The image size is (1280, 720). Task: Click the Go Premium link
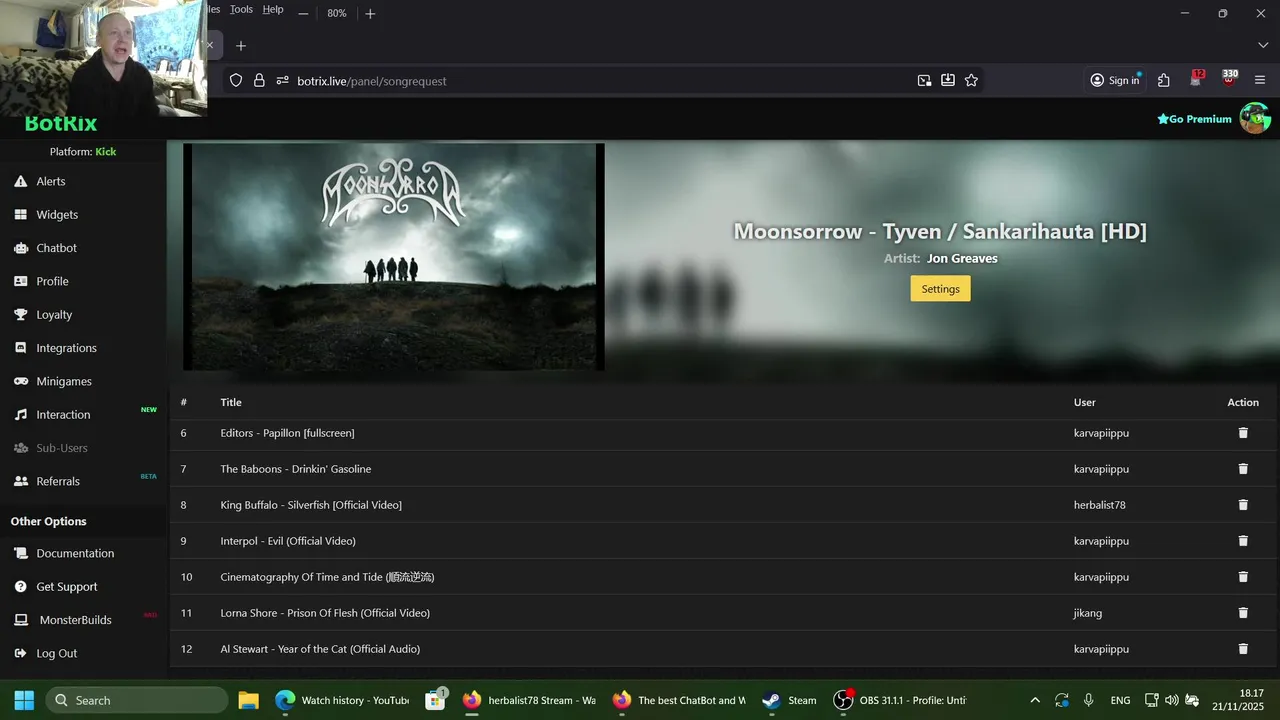click(1194, 119)
